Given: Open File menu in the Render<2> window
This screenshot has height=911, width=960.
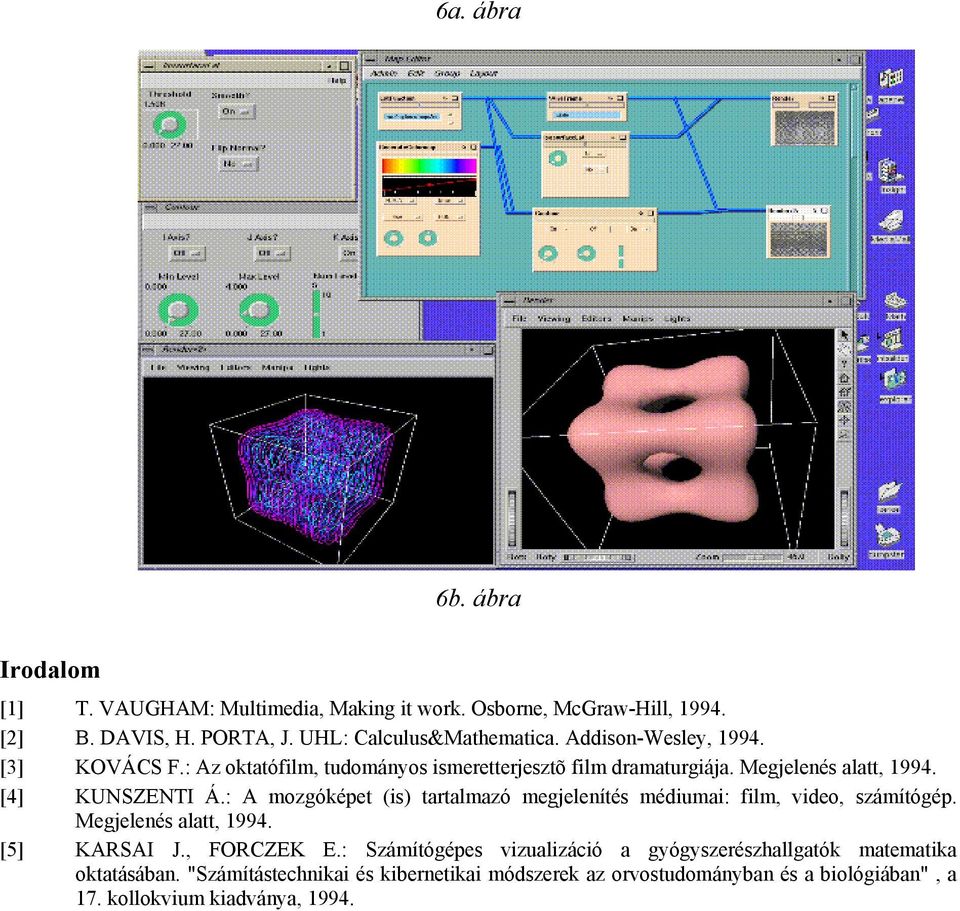Looking at the screenshot, I should coord(158,367).
